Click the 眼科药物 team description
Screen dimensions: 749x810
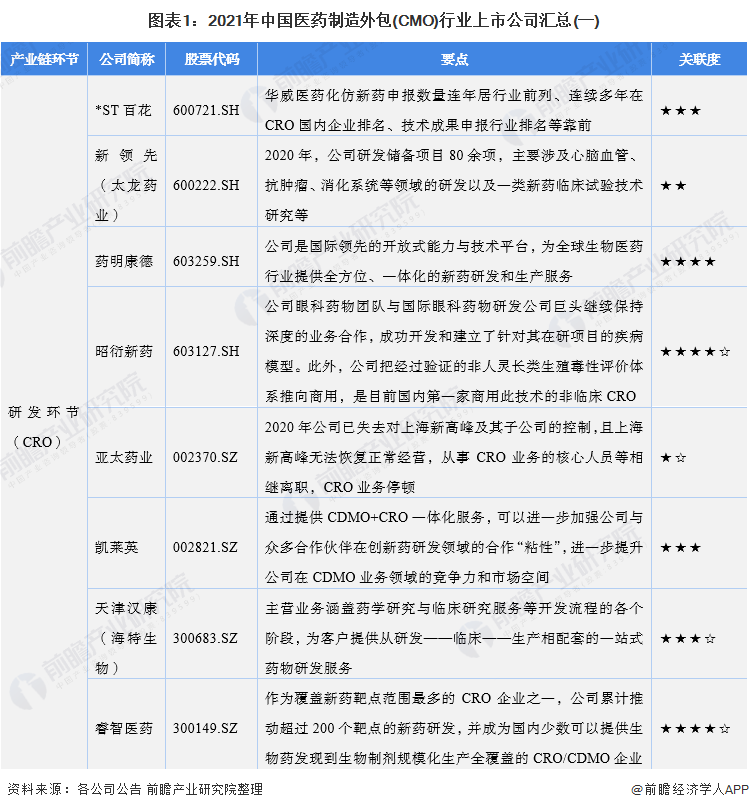pyautogui.click(x=454, y=351)
